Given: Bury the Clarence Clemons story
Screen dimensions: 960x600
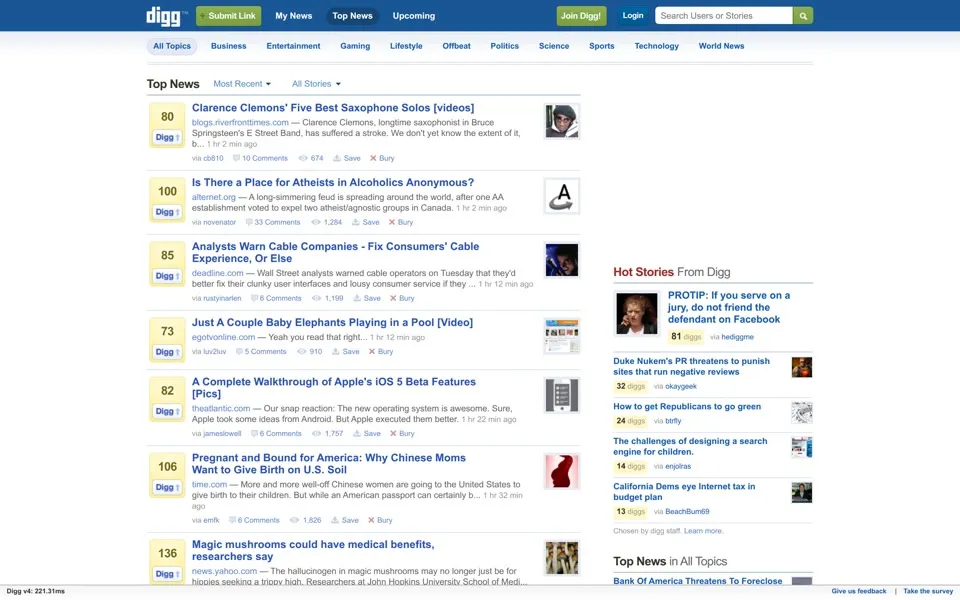Looking at the screenshot, I should (382, 158).
